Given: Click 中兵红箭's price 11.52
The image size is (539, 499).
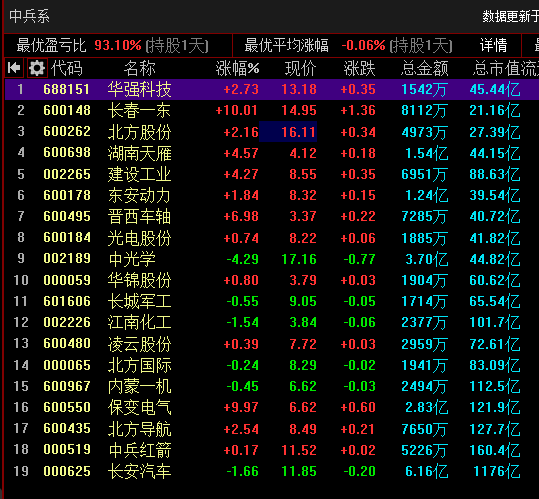Looking at the screenshot, I should pos(299,450).
